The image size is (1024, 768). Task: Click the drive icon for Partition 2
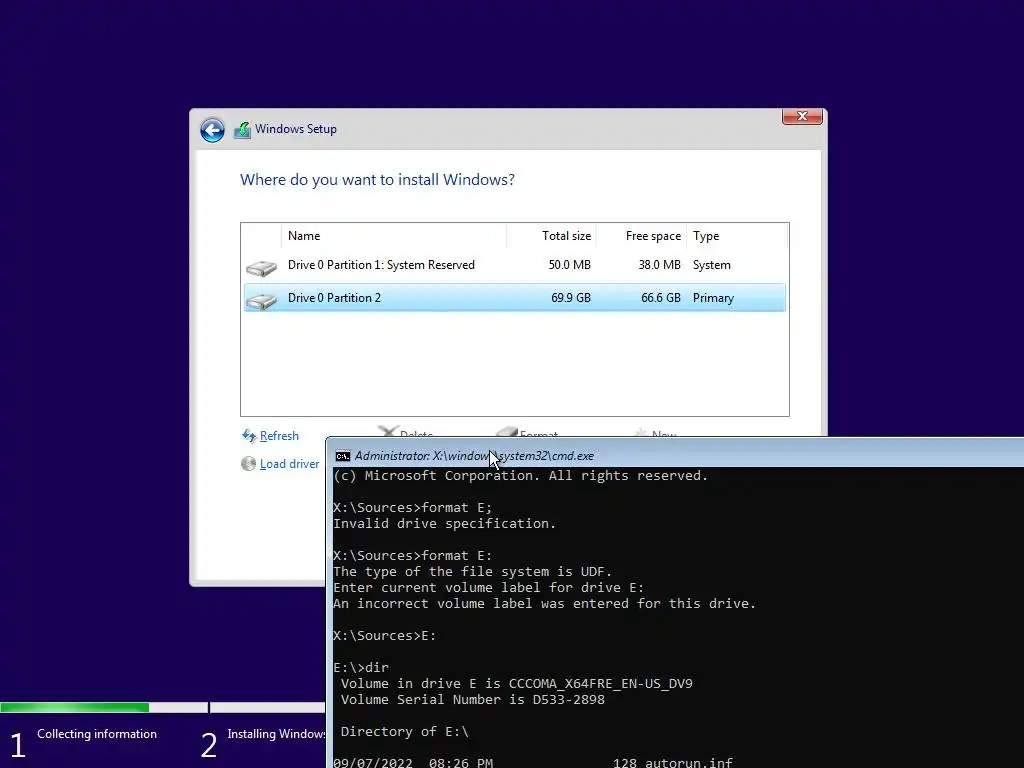pos(261,300)
